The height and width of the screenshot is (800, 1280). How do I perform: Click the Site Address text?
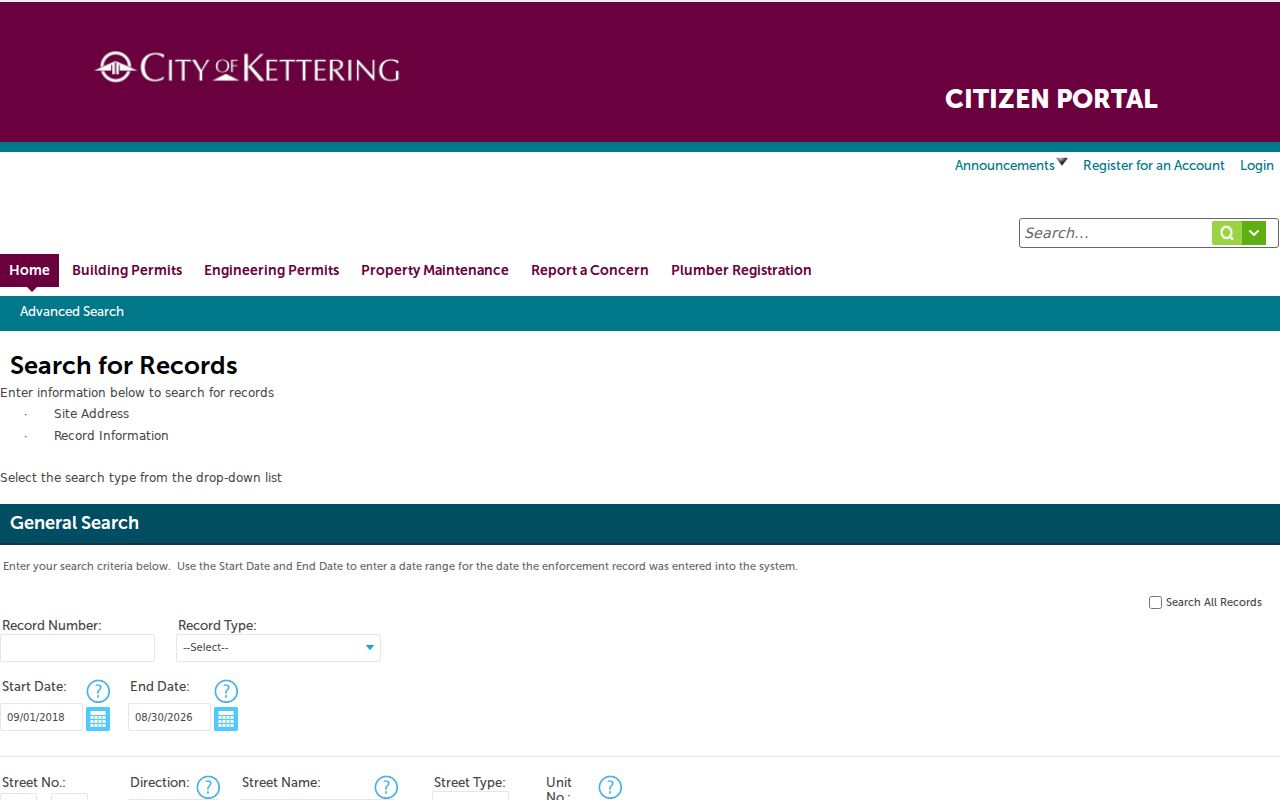coord(91,414)
